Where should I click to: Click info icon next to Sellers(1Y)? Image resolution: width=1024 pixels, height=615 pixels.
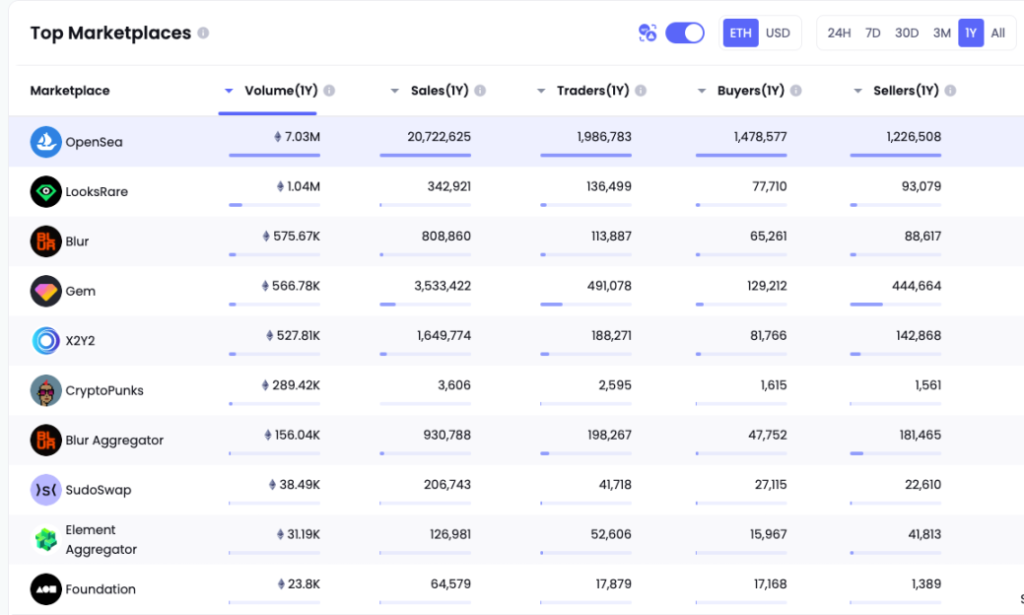coord(950,91)
